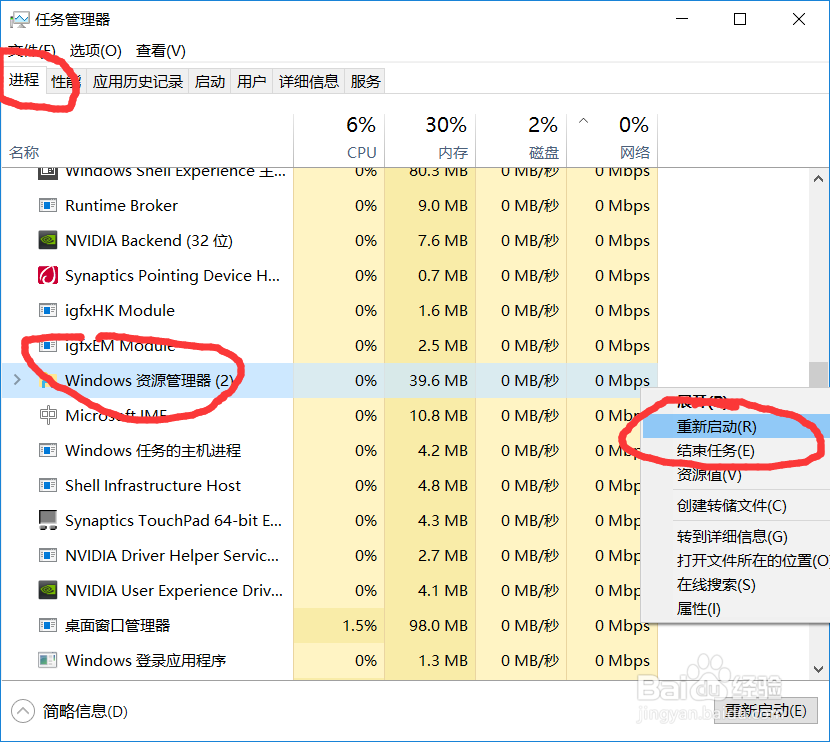This screenshot has width=830, height=742.
Task: Sort by the 网络 column header
Action: click(x=612, y=140)
